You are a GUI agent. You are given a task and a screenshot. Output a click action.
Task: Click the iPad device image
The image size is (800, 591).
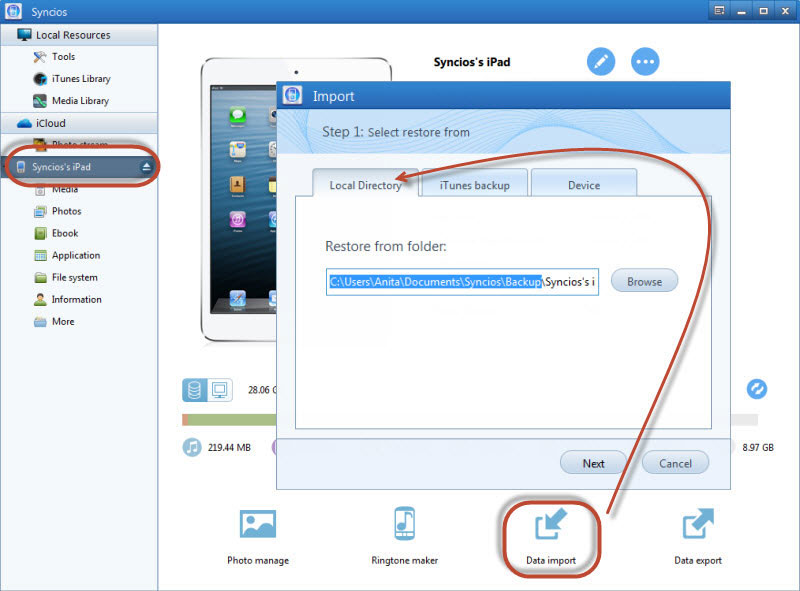(239, 199)
